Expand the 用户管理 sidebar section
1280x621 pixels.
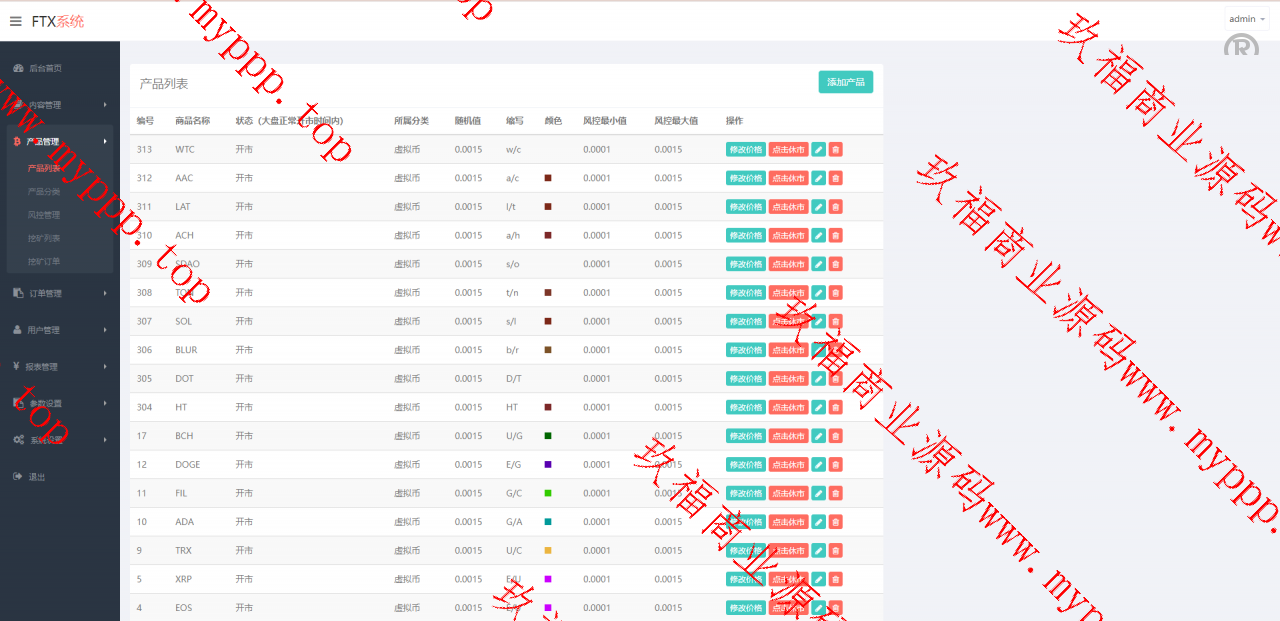[x=60, y=330]
